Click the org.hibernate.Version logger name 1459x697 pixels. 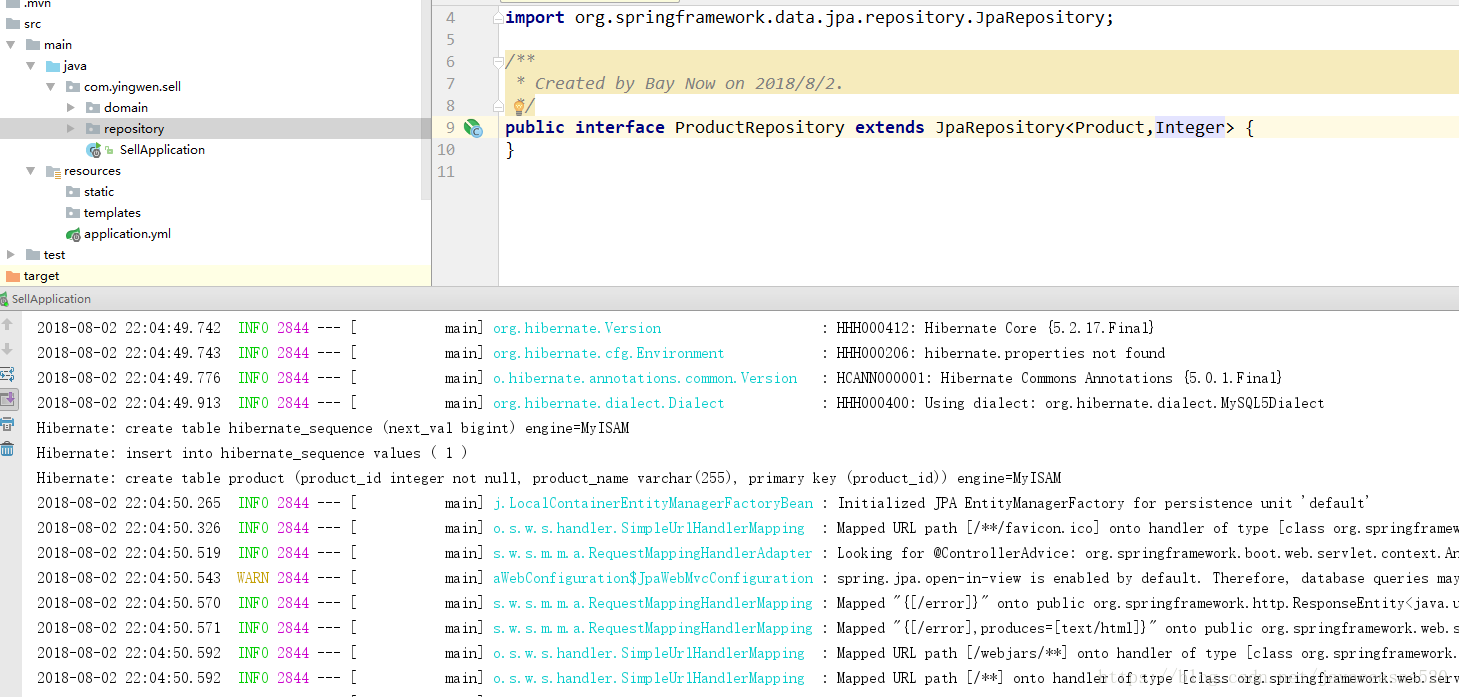tap(577, 328)
